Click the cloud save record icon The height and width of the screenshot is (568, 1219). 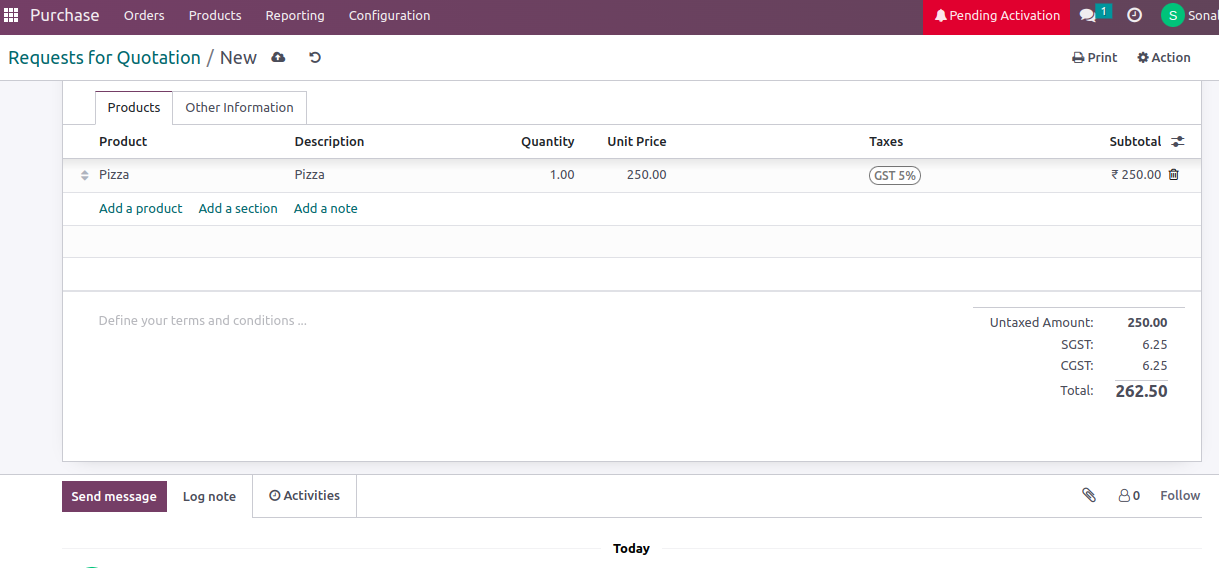[278, 58]
